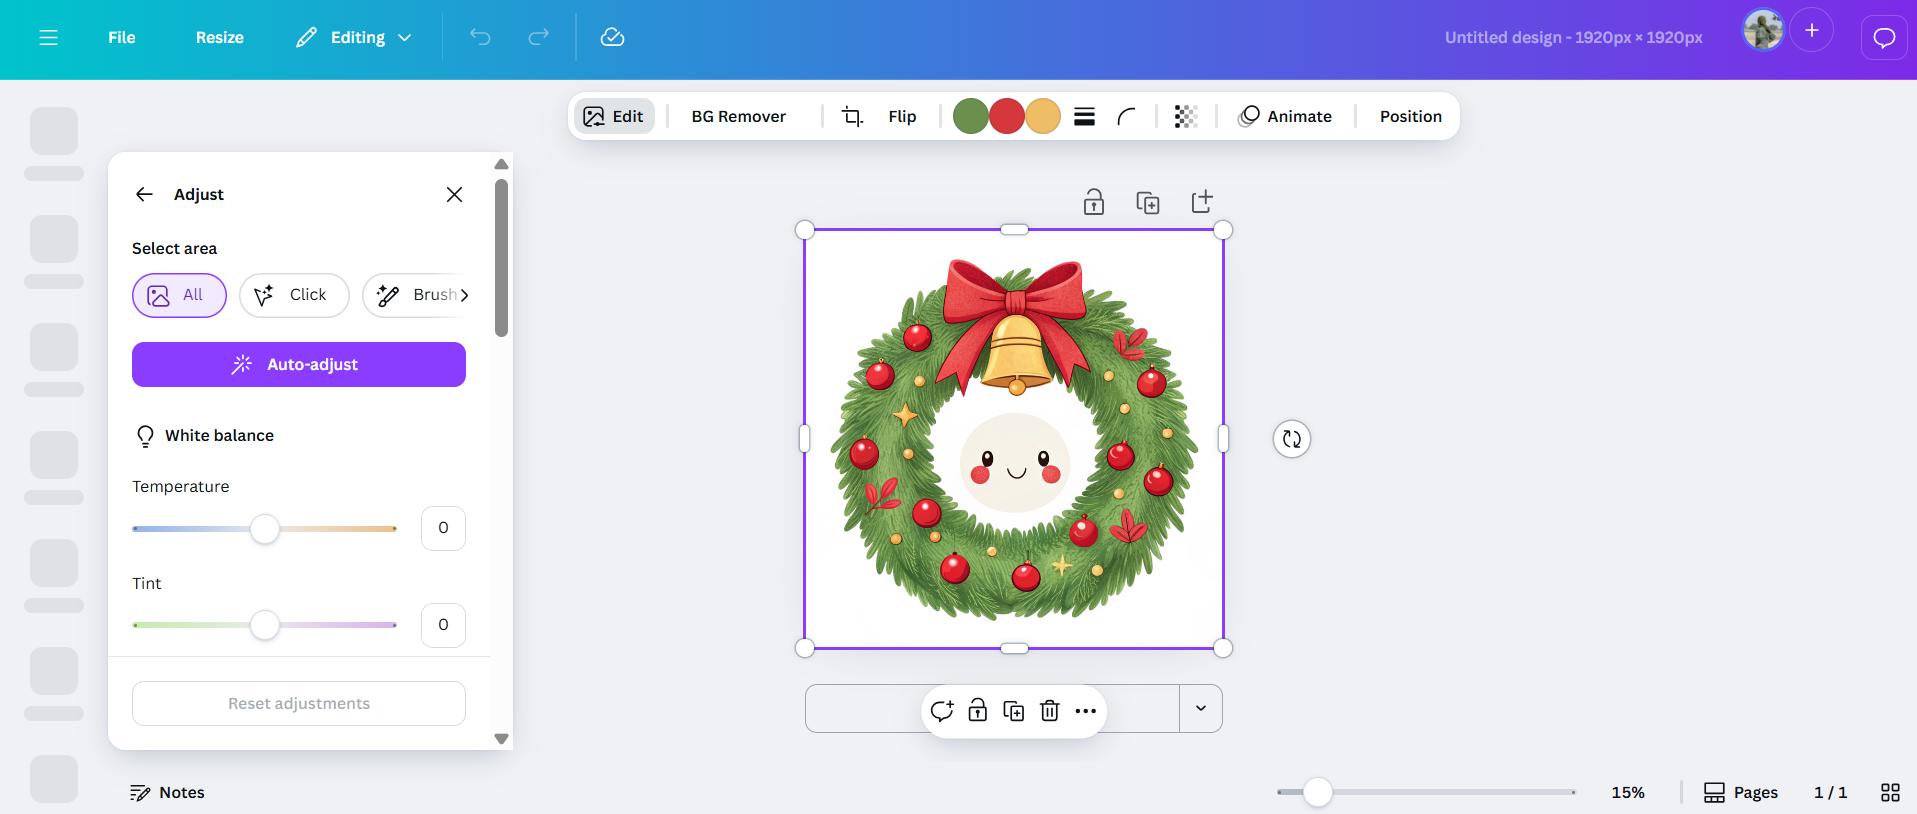1917x814 pixels.
Task: Close the Adjust panel
Action: (454, 194)
